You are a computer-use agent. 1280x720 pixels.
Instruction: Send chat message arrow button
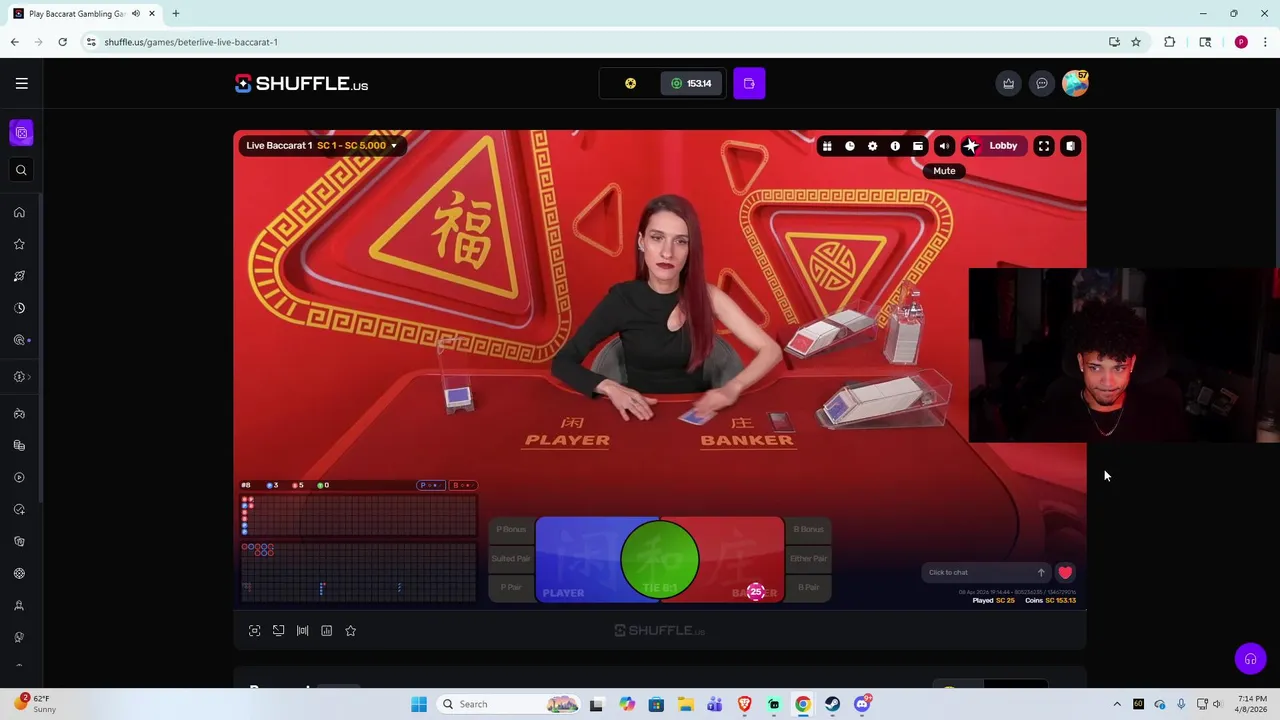click(x=1041, y=573)
